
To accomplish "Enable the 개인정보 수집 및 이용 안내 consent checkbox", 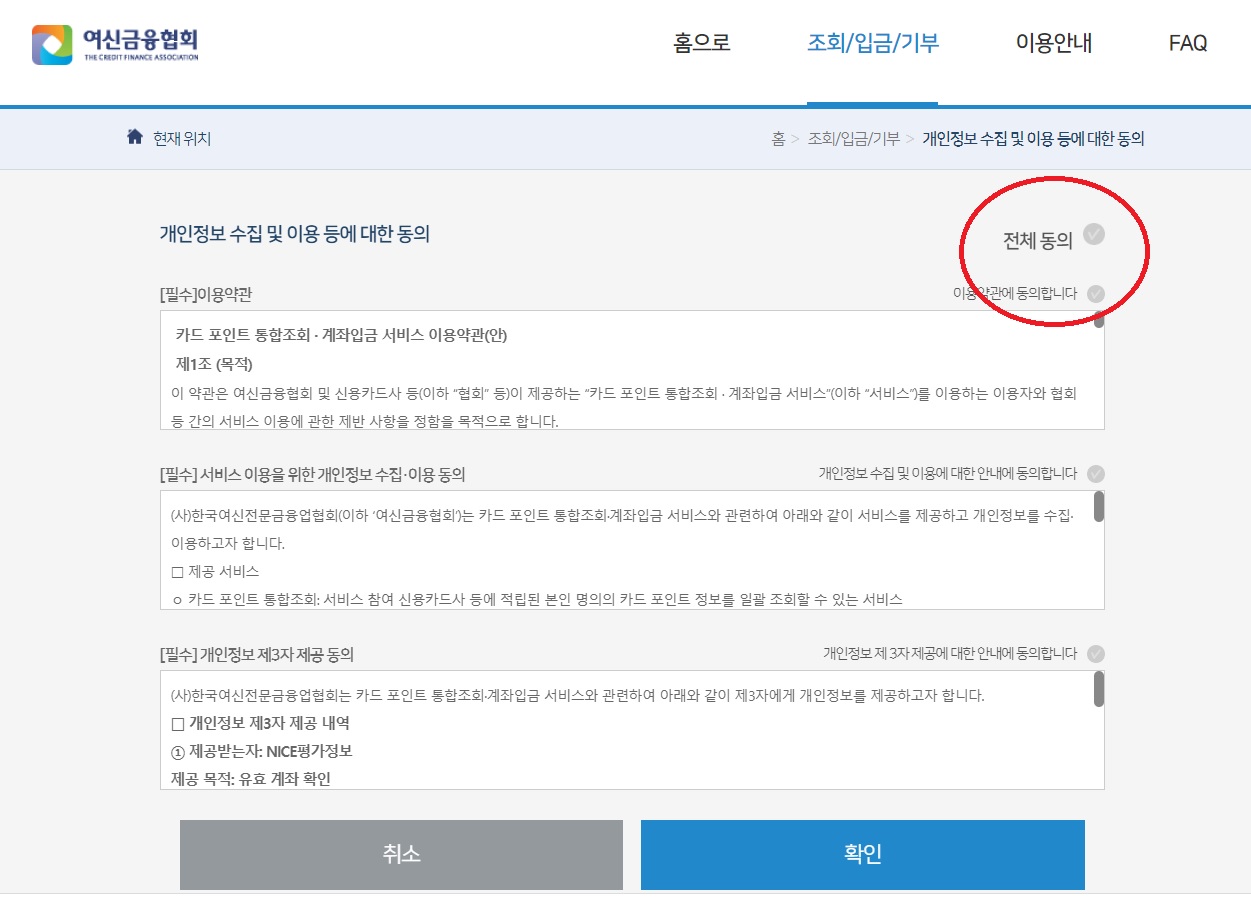I will tap(1097, 471).
